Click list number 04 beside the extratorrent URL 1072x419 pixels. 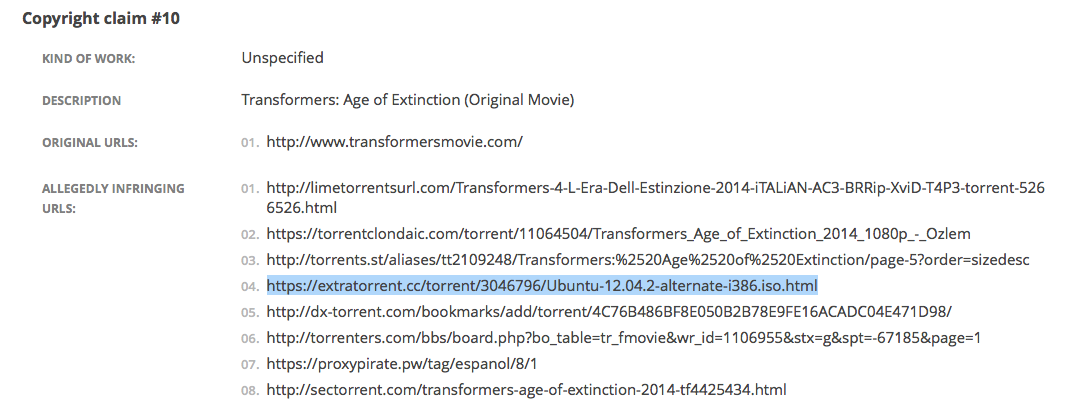point(249,287)
